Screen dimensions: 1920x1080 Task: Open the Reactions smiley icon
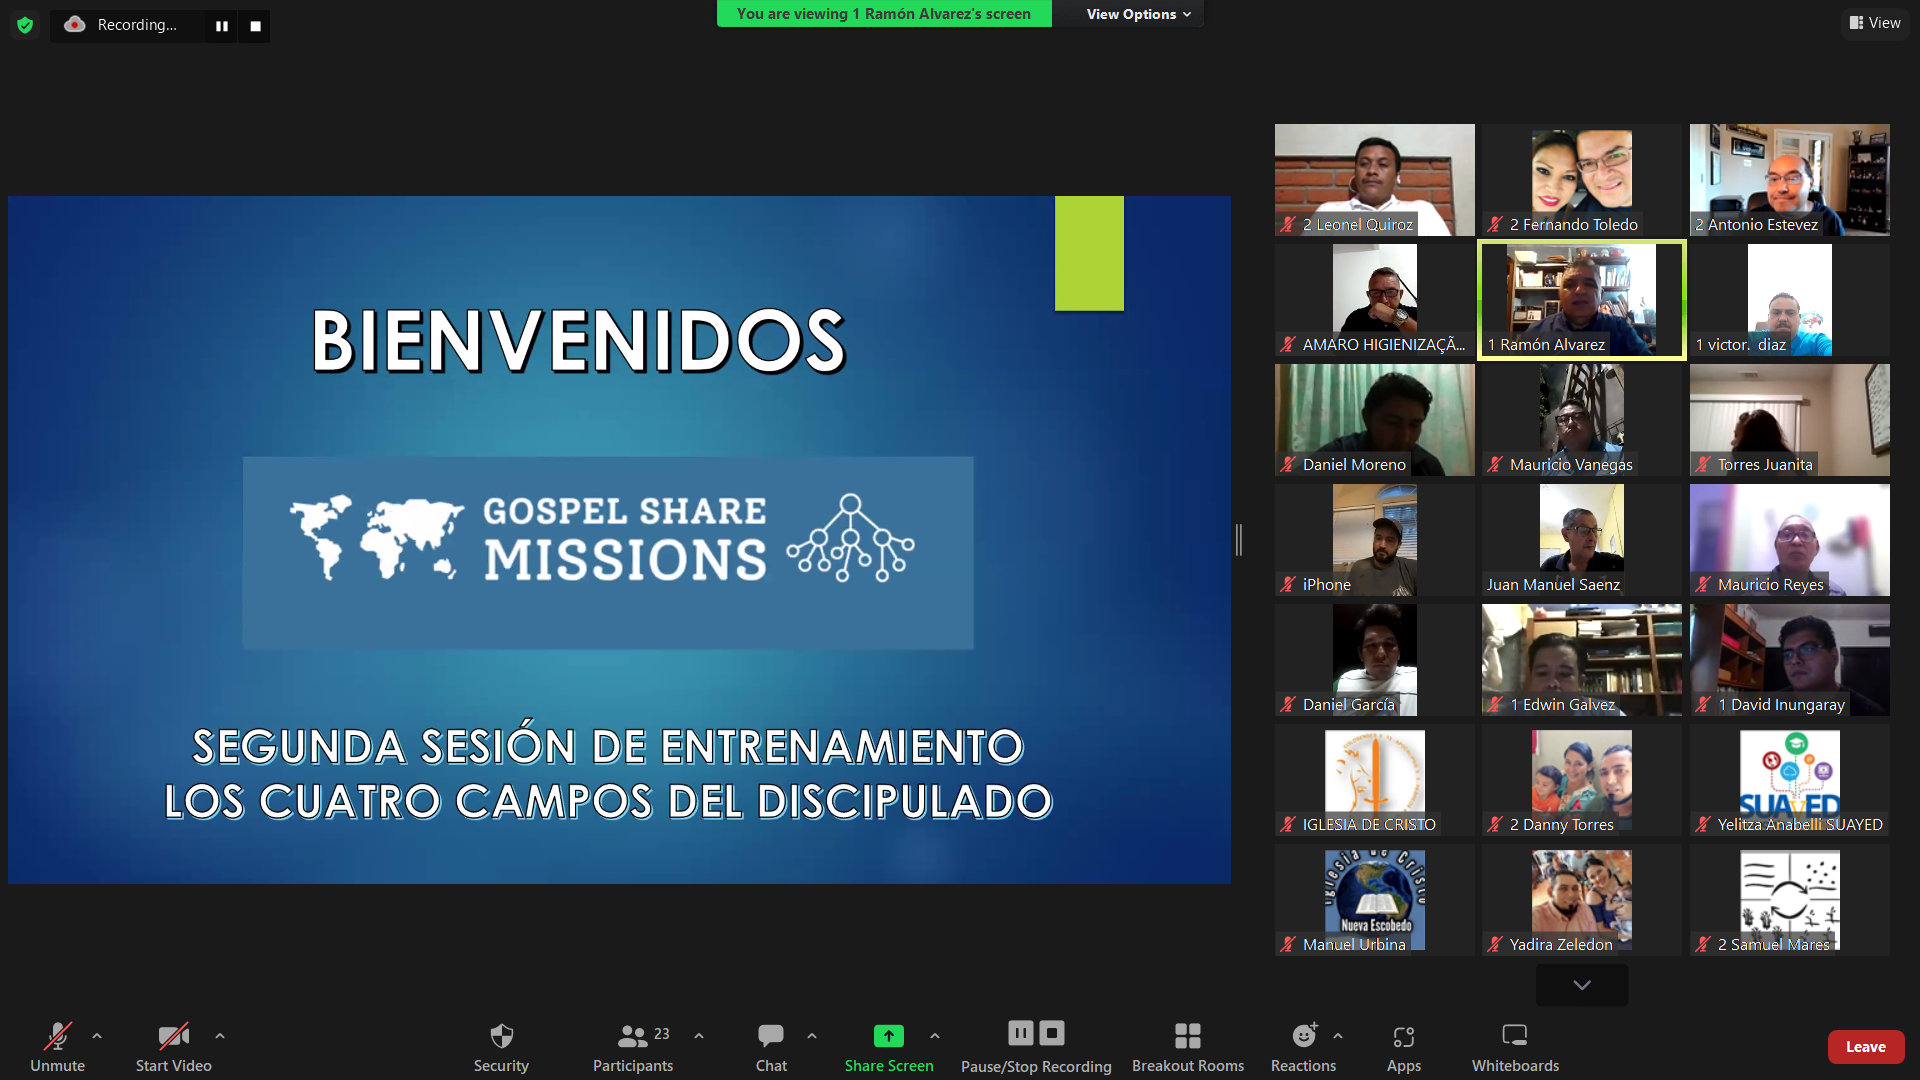1304,1035
